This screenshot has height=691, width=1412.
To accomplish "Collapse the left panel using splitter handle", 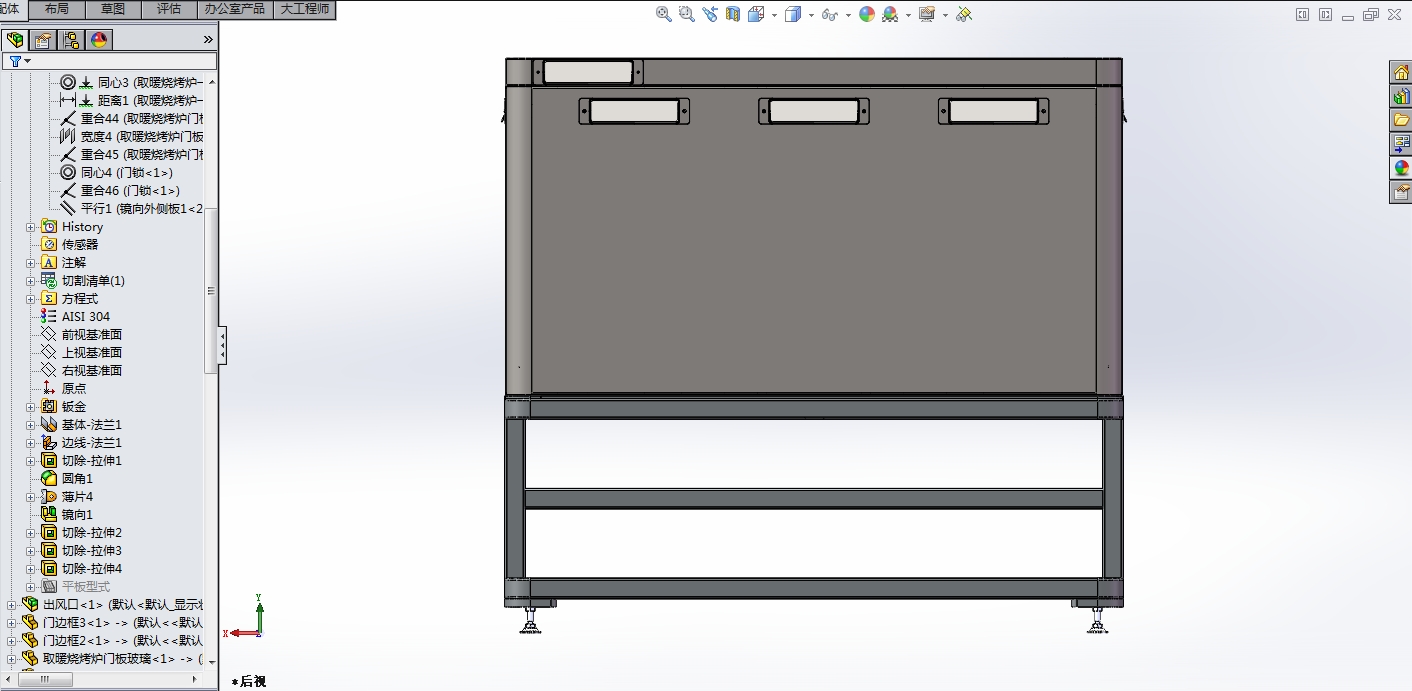I will (x=222, y=345).
